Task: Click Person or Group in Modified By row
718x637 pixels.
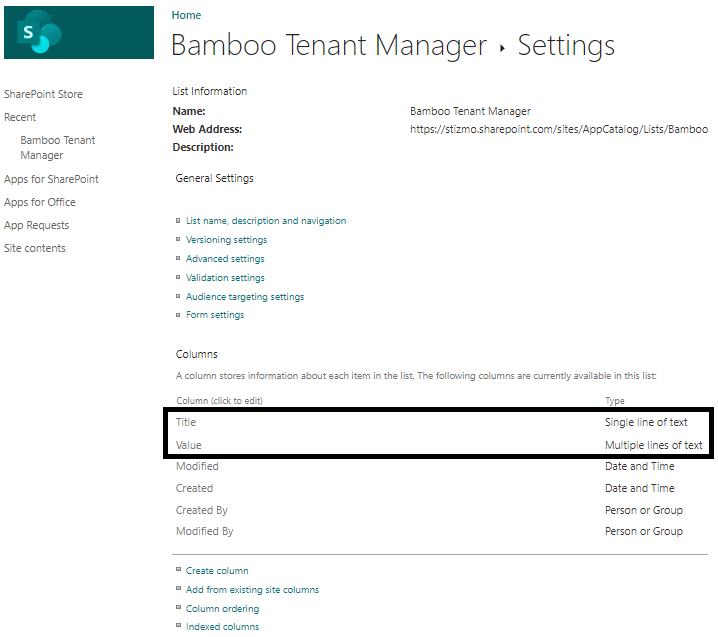Action: [x=644, y=531]
